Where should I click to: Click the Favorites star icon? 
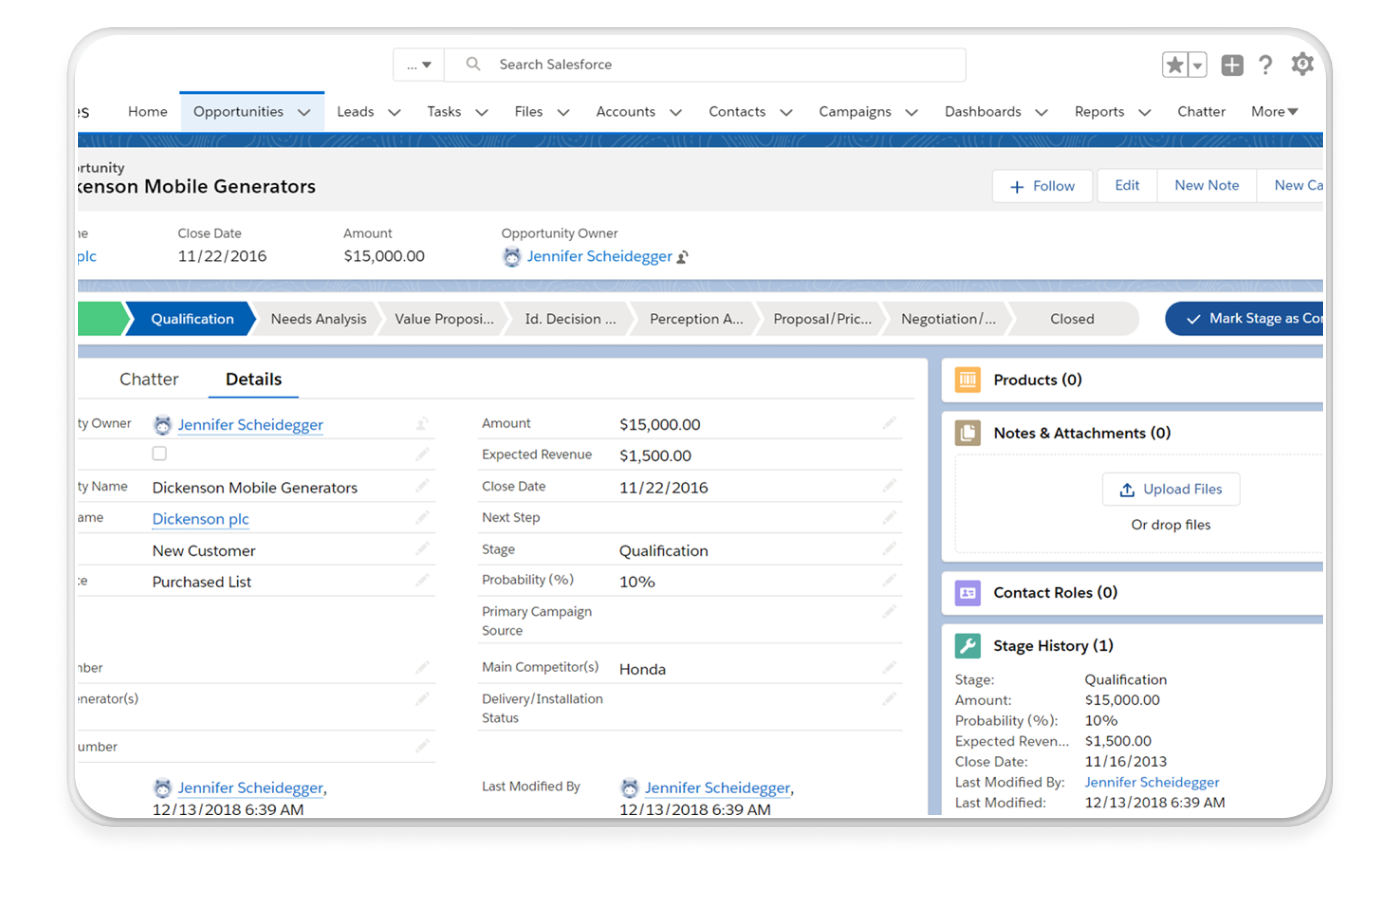[x=1175, y=65]
